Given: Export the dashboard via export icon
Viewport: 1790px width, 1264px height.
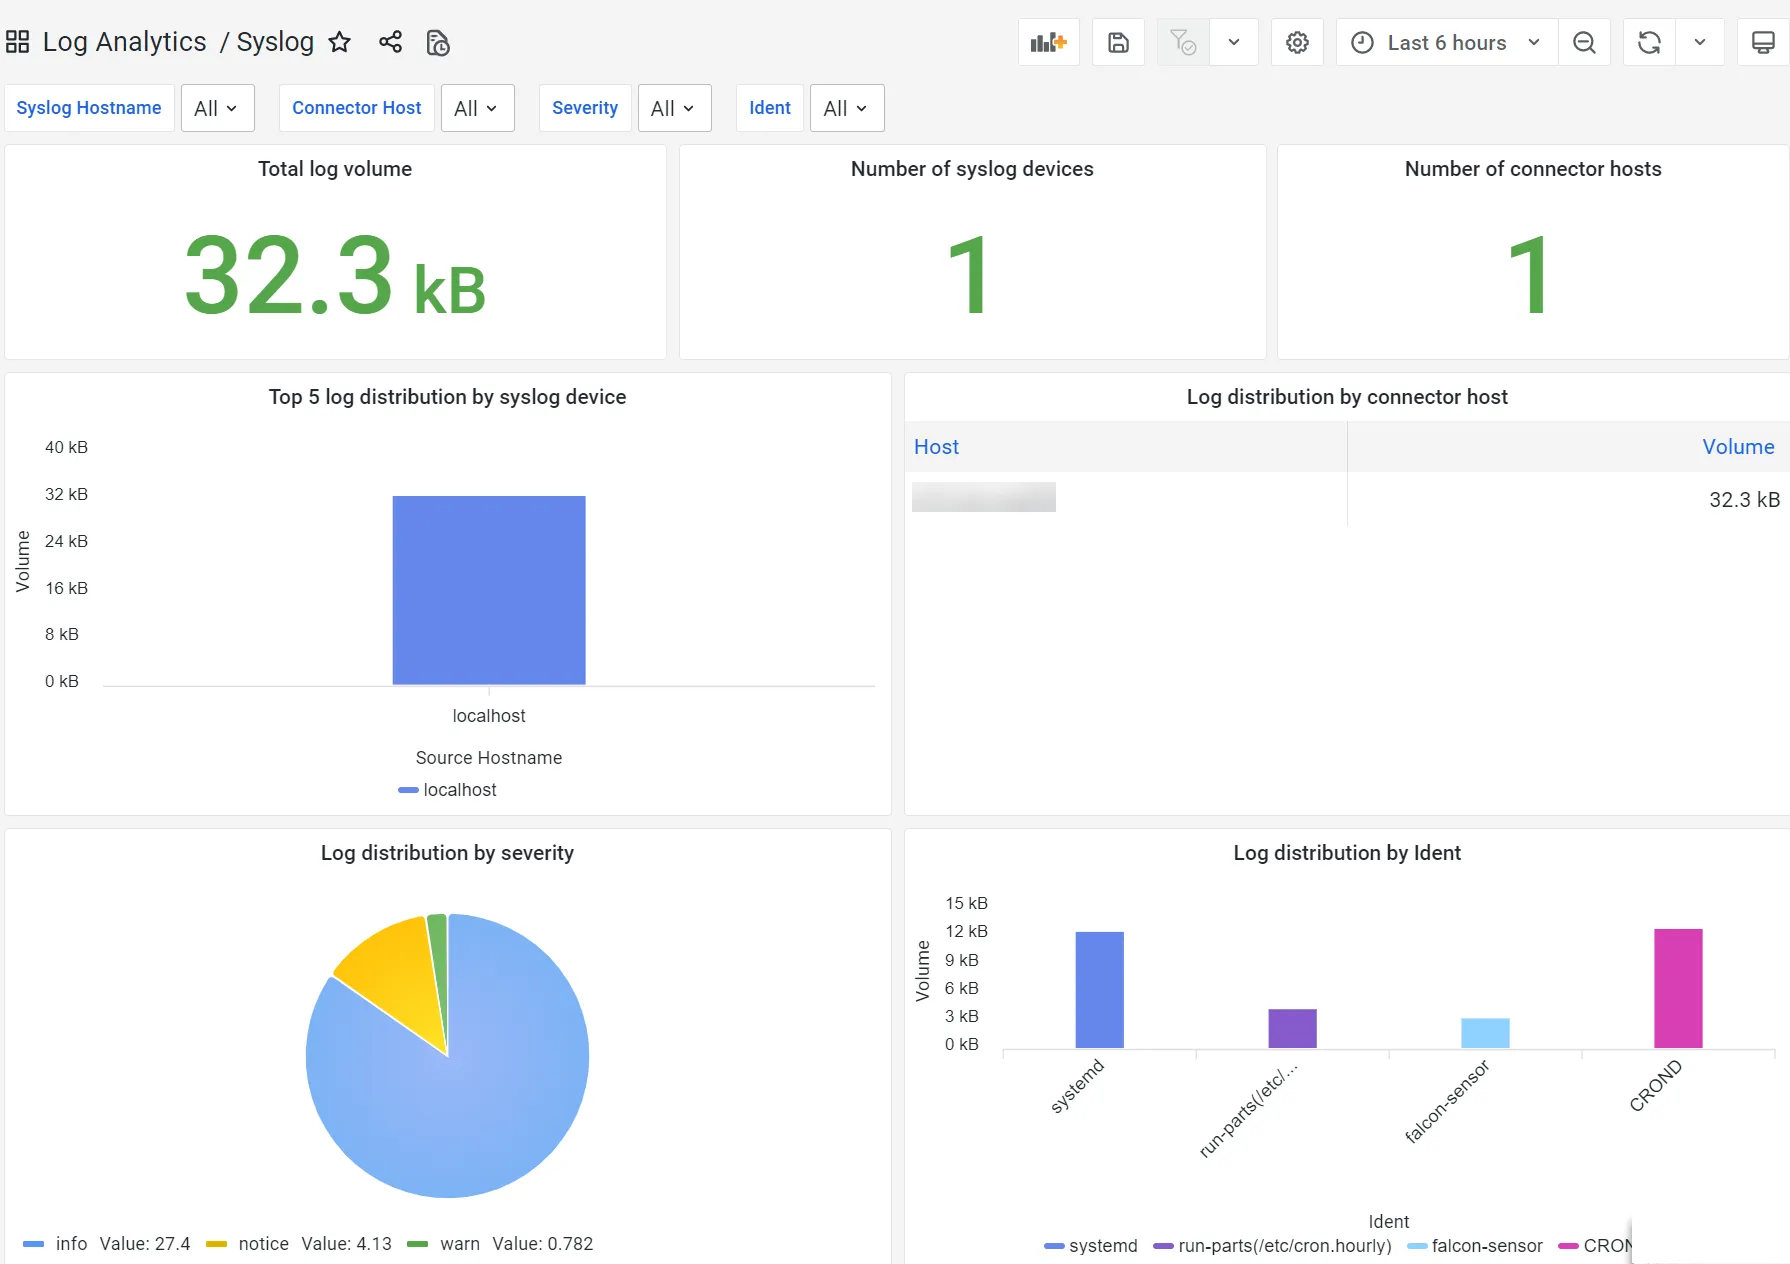Looking at the screenshot, I should (437, 43).
